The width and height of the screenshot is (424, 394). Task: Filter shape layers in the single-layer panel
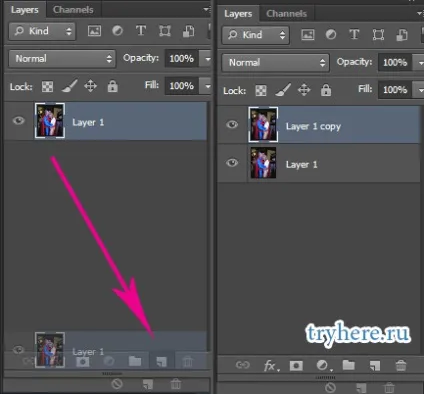[x=165, y=31]
